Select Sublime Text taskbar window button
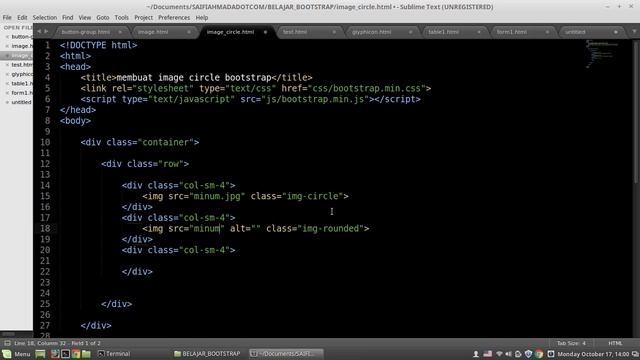Viewport: 640px width, 360px height. click(x=286, y=354)
